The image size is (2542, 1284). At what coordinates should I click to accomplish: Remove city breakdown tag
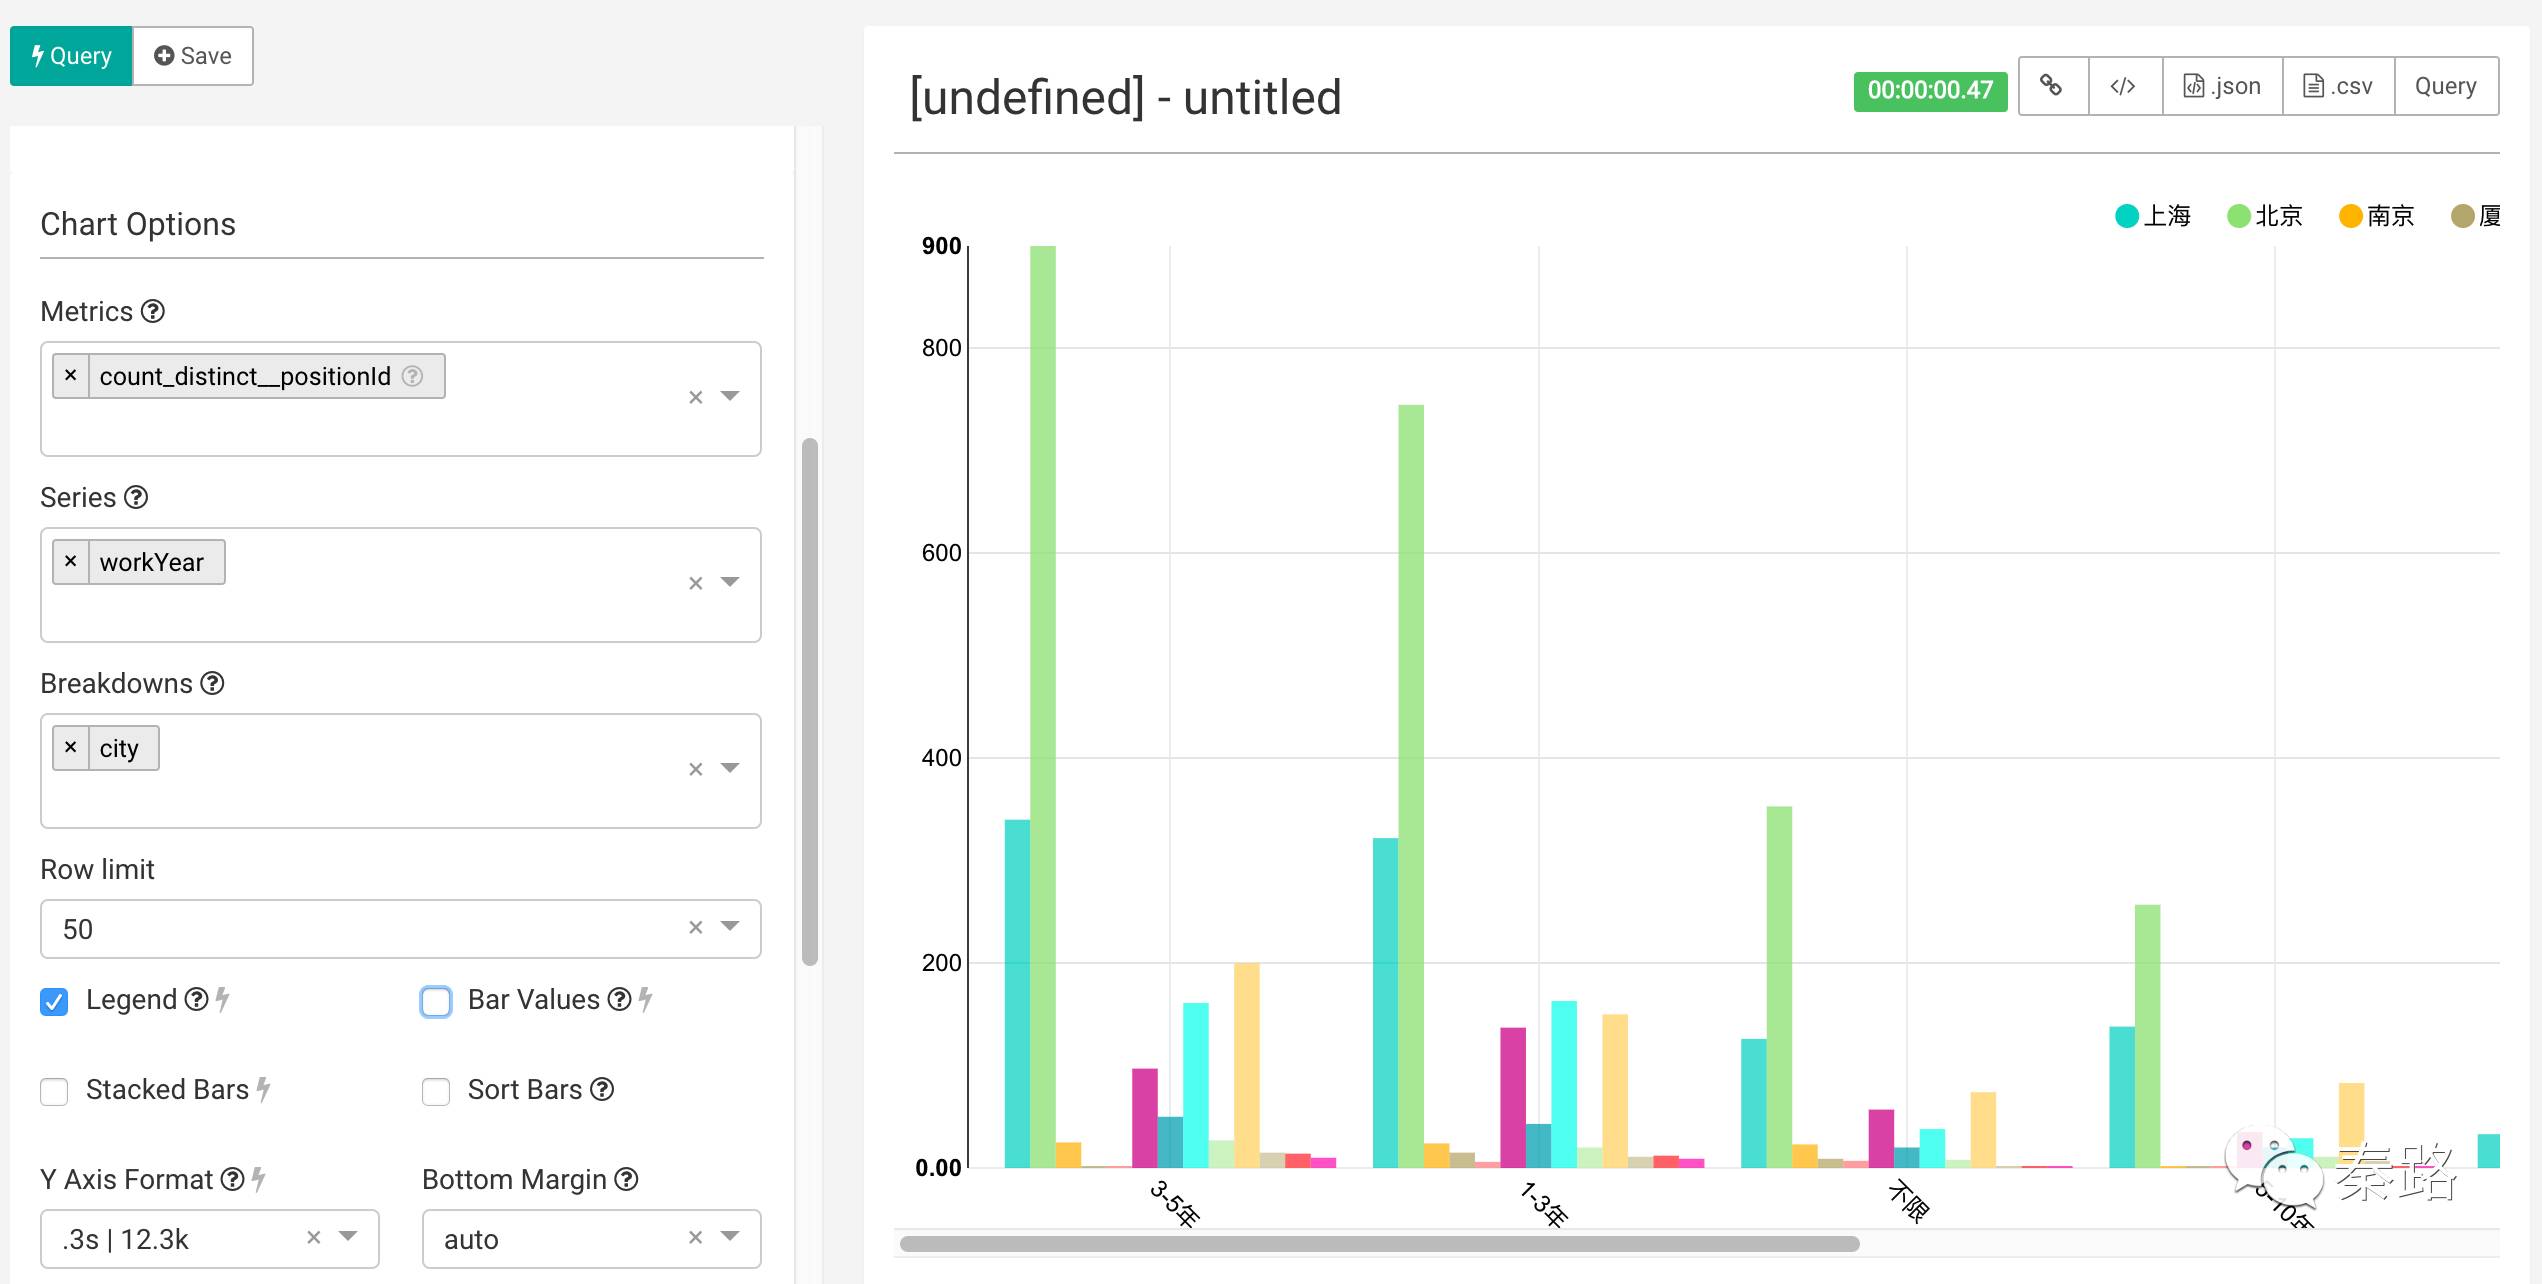[x=71, y=748]
